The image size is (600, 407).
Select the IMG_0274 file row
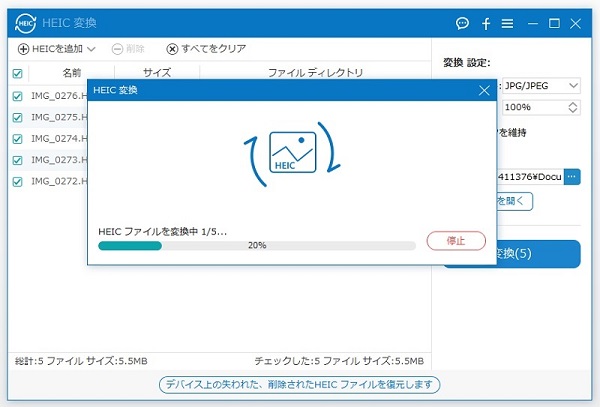[x=49, y=138]
